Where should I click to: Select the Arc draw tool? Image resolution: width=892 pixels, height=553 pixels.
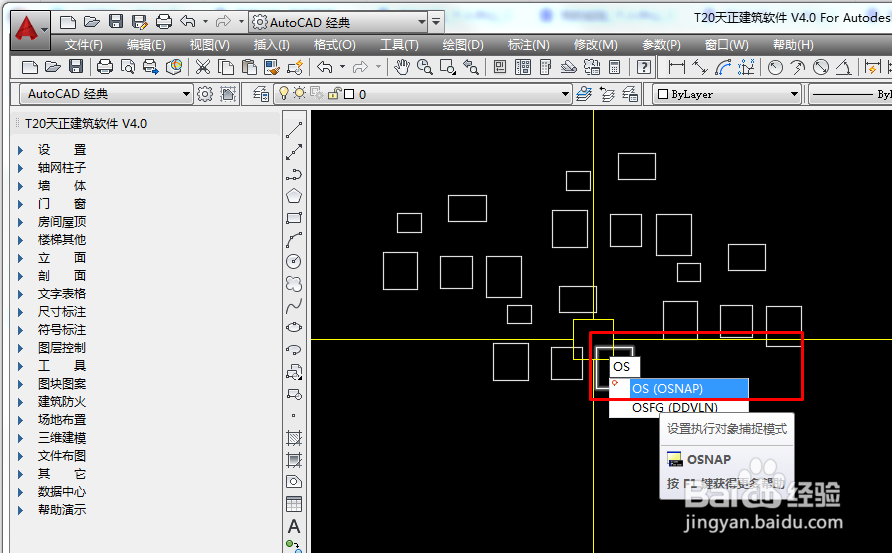coord(294,240)
